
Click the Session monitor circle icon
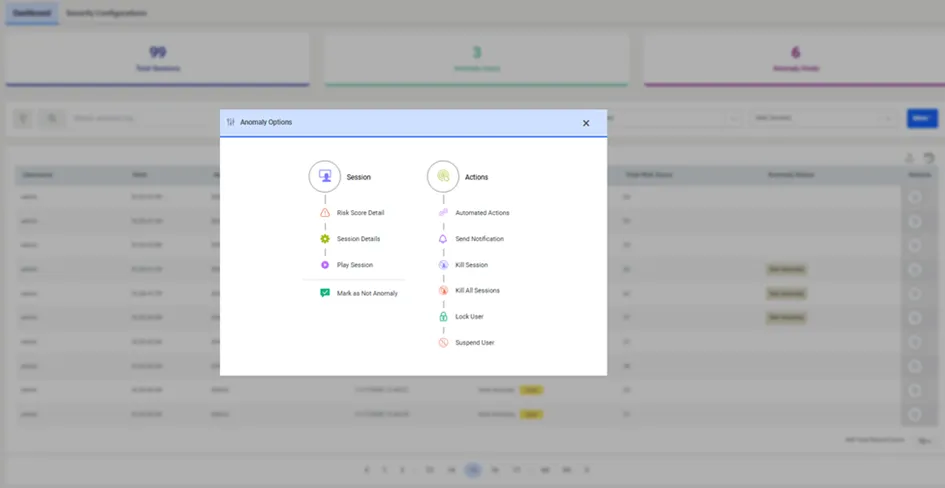coord(325,177)
